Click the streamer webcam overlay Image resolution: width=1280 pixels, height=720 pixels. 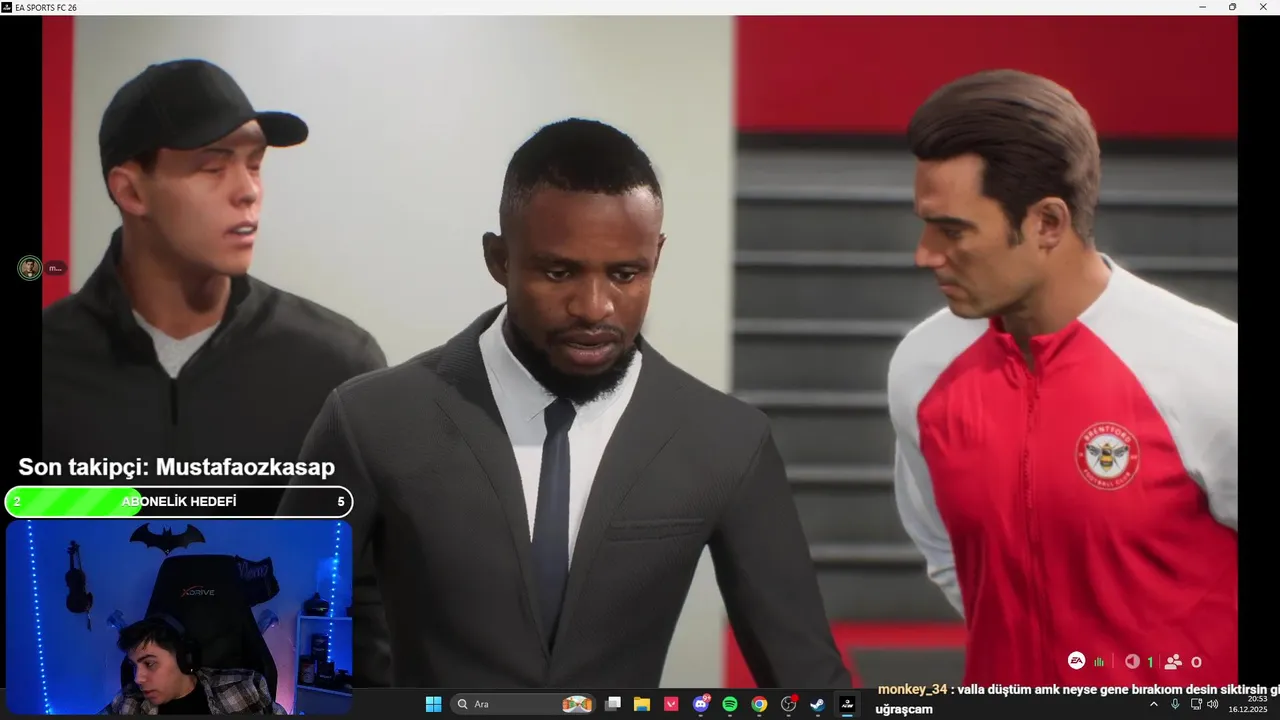(x=179, y=617)
